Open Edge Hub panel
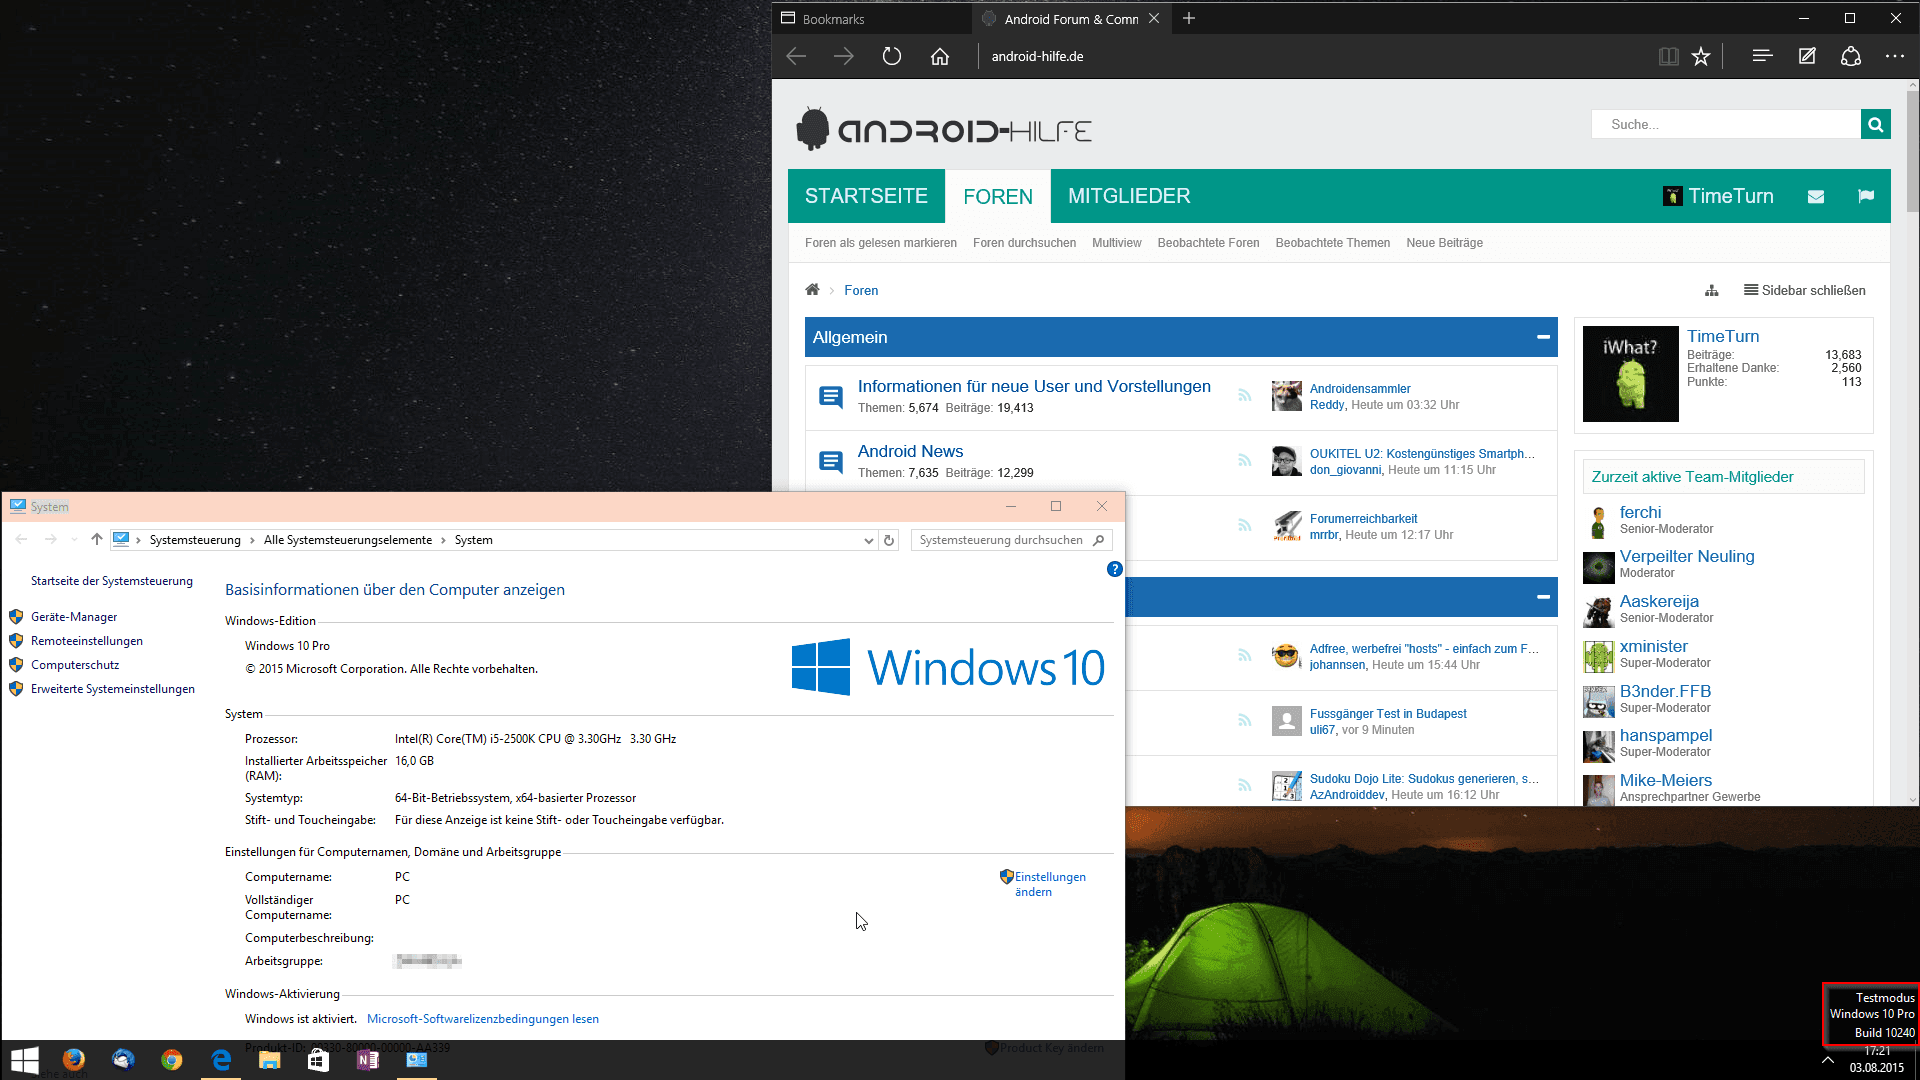The image size is (1920, 1080). tap(1762, 56)
